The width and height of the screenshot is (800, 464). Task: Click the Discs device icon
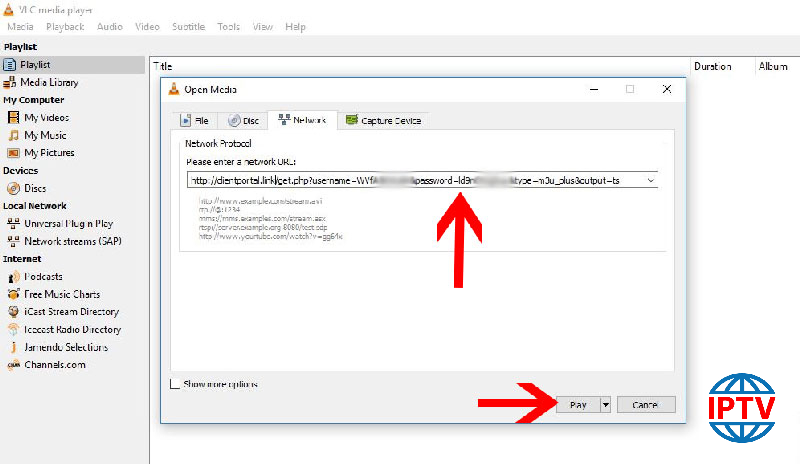click(x=14, y=188)
